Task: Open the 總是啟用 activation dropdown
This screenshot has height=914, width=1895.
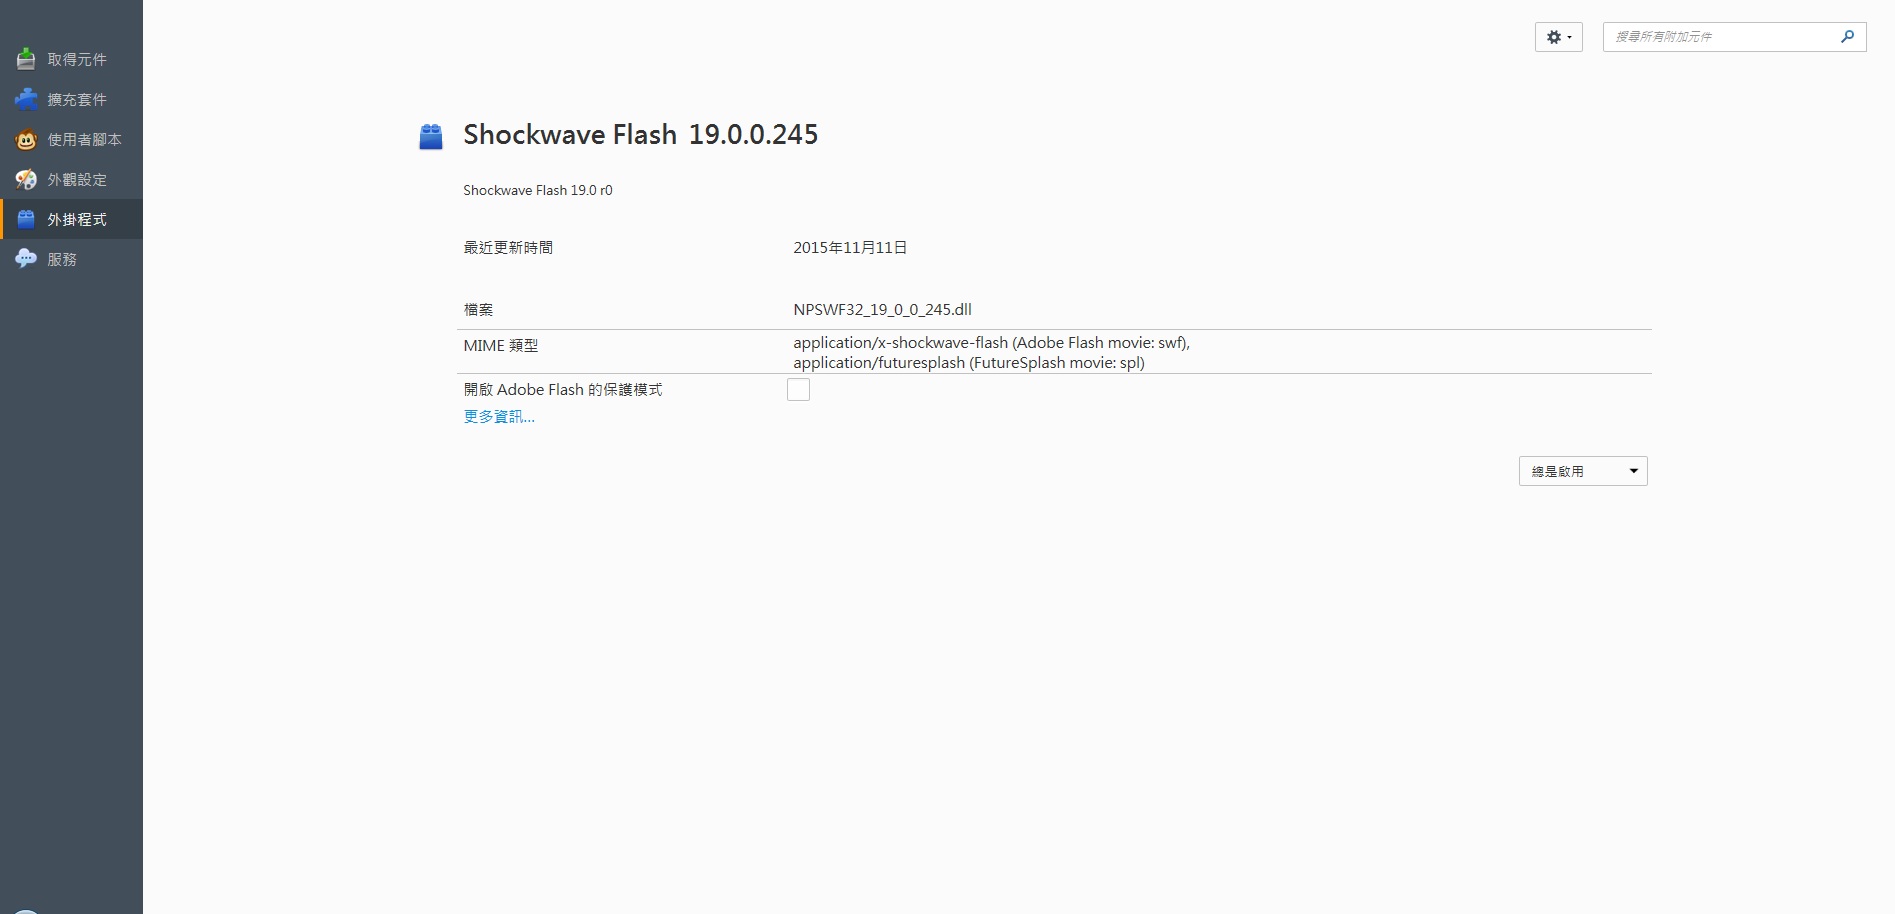Action: click(1583, 471)
